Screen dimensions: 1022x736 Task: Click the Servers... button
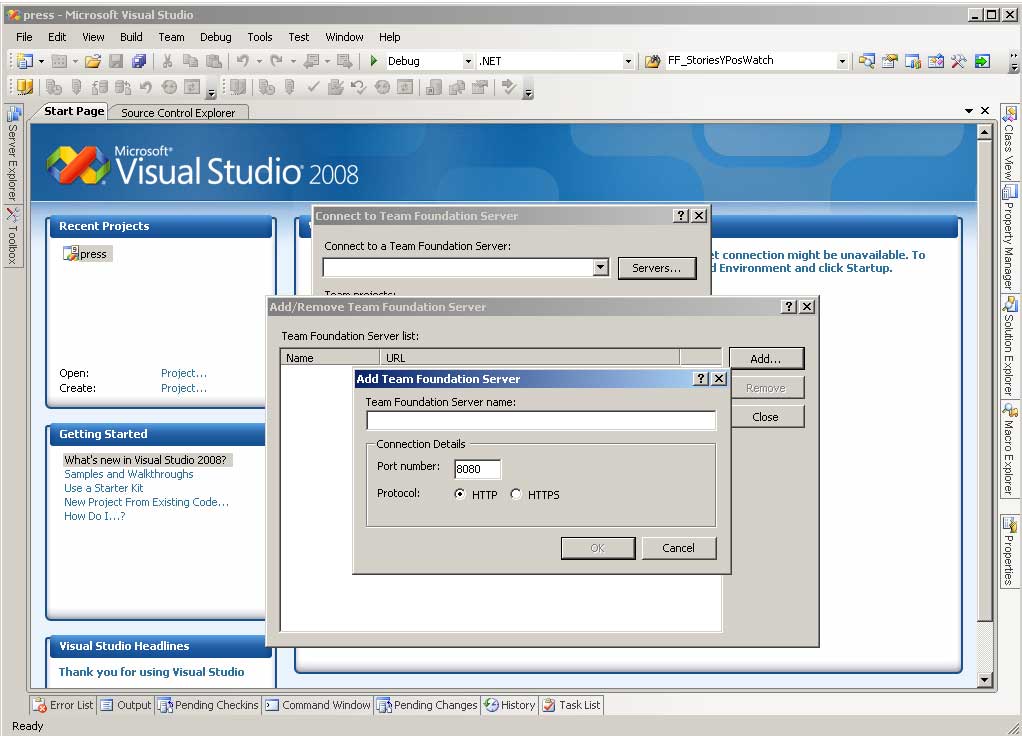point(656,268)
